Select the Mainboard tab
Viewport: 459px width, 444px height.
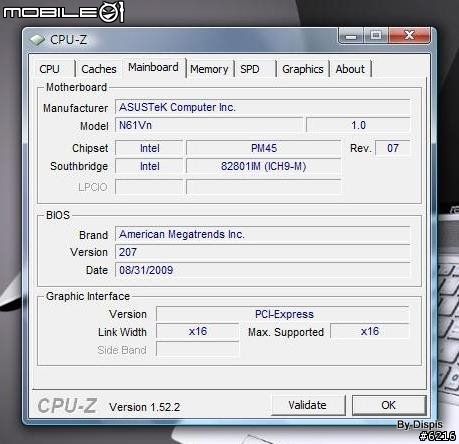[x=153, y=67]
